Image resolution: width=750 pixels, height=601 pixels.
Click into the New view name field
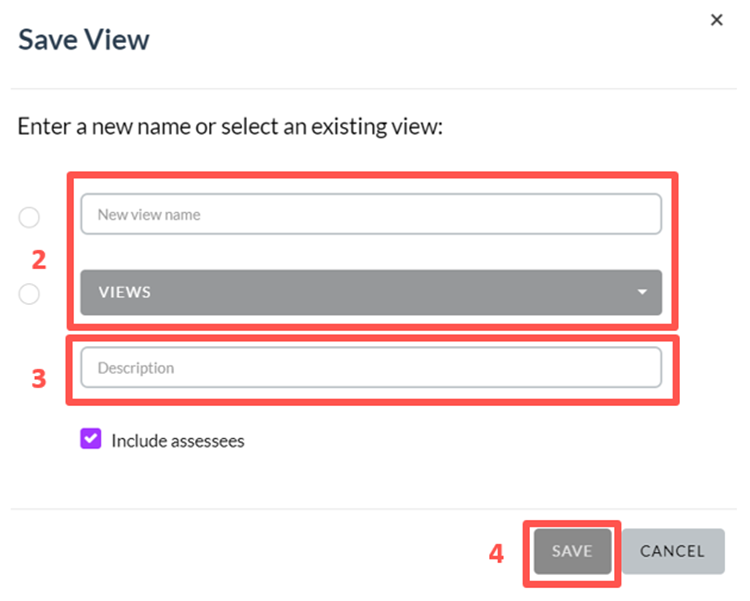(x=371, y=214)
